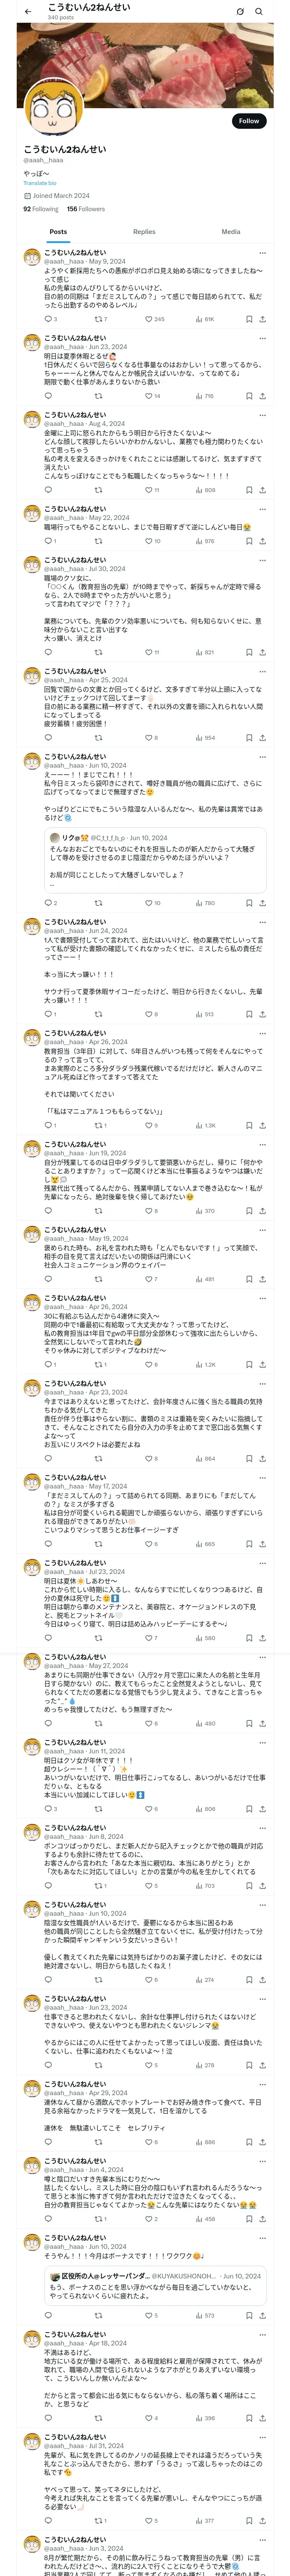This screenshot has height=2576, width=290.
Task: Open more options on the May 9 post
Action: tap(262, 253)
